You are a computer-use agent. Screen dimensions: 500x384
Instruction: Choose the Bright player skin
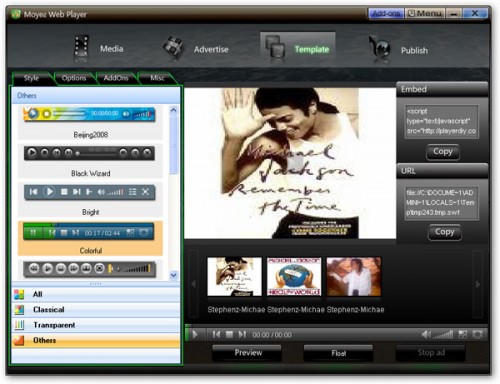(x=90, y=200)
